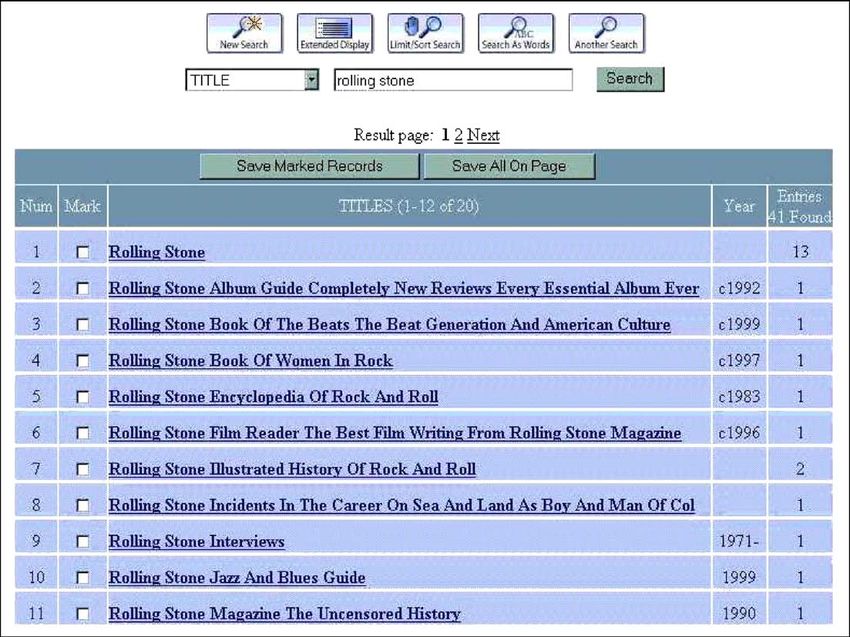The image size is (850, 637).
Task: Tick the Rolling Stone Incidents row checkbox
Action: click(83, 505)
